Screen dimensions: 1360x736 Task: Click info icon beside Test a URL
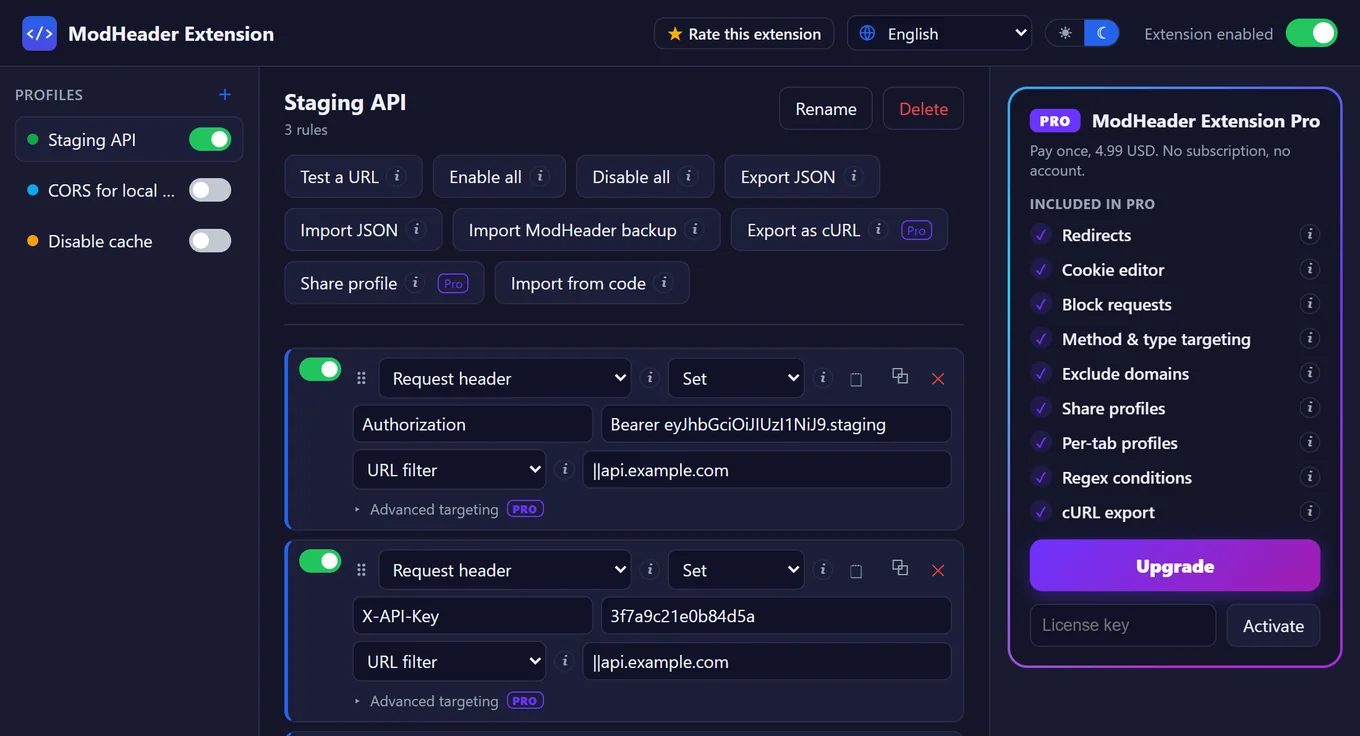[397, 176]
